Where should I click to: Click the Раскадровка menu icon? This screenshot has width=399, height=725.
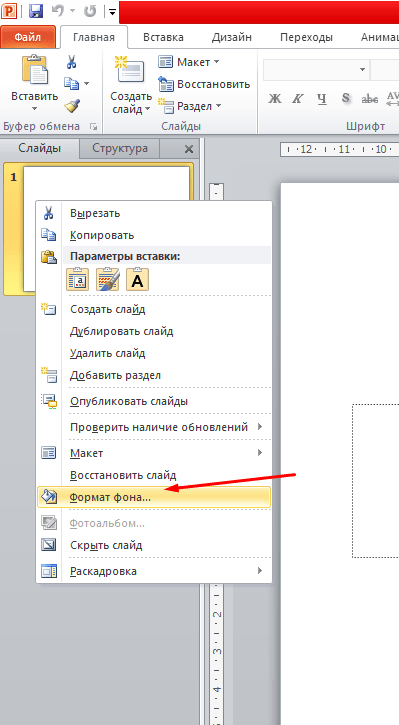point(49,571)
